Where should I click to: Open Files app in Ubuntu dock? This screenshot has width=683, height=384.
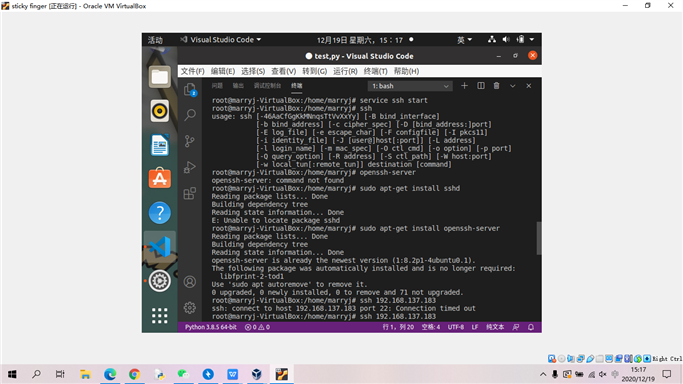[x=160, y=77]
